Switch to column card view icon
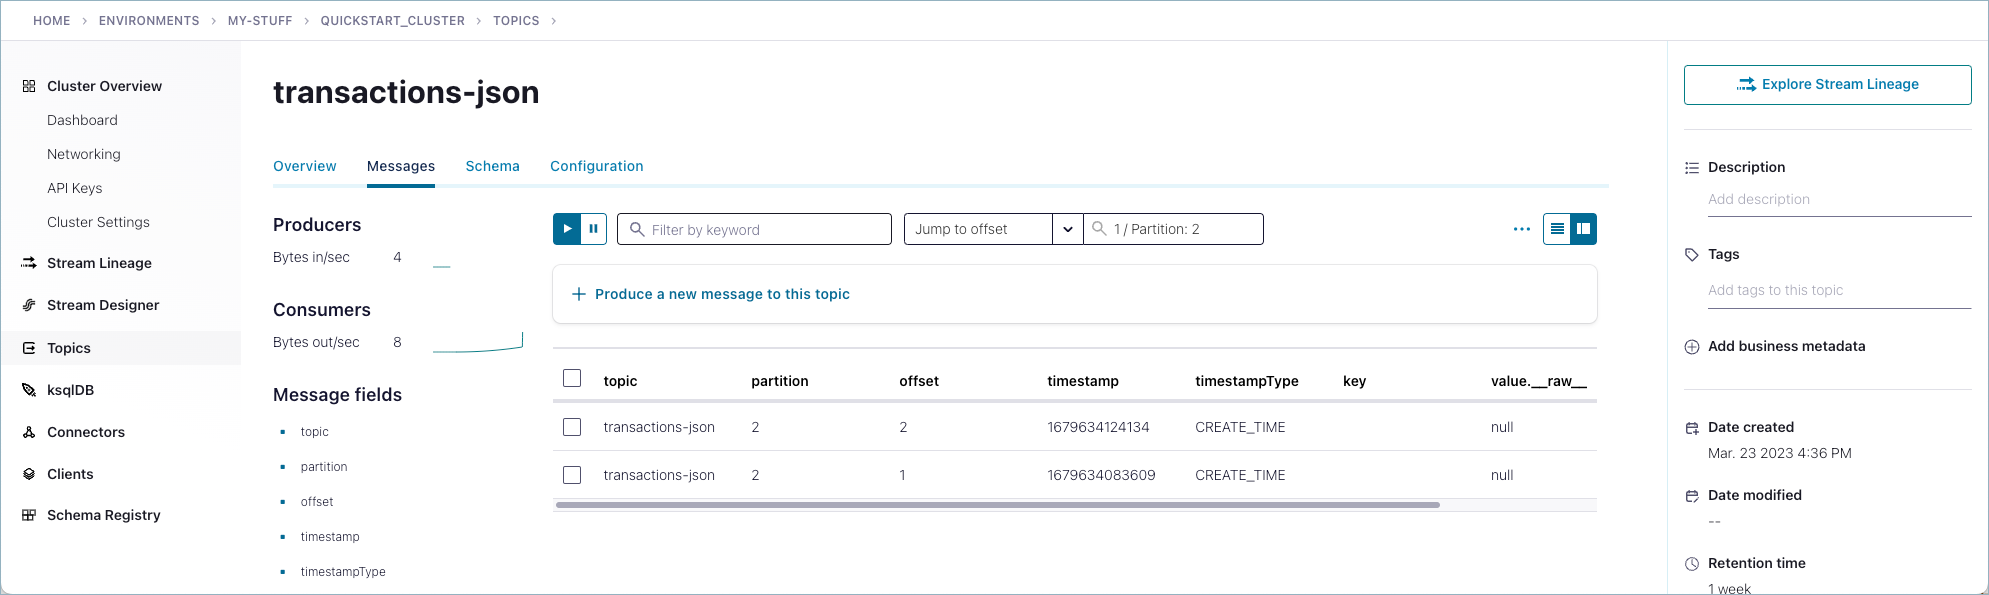 click(1583, 229)
